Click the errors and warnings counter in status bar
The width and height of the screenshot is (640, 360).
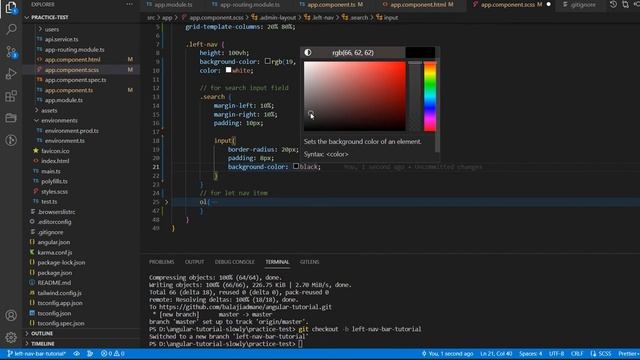113,353
